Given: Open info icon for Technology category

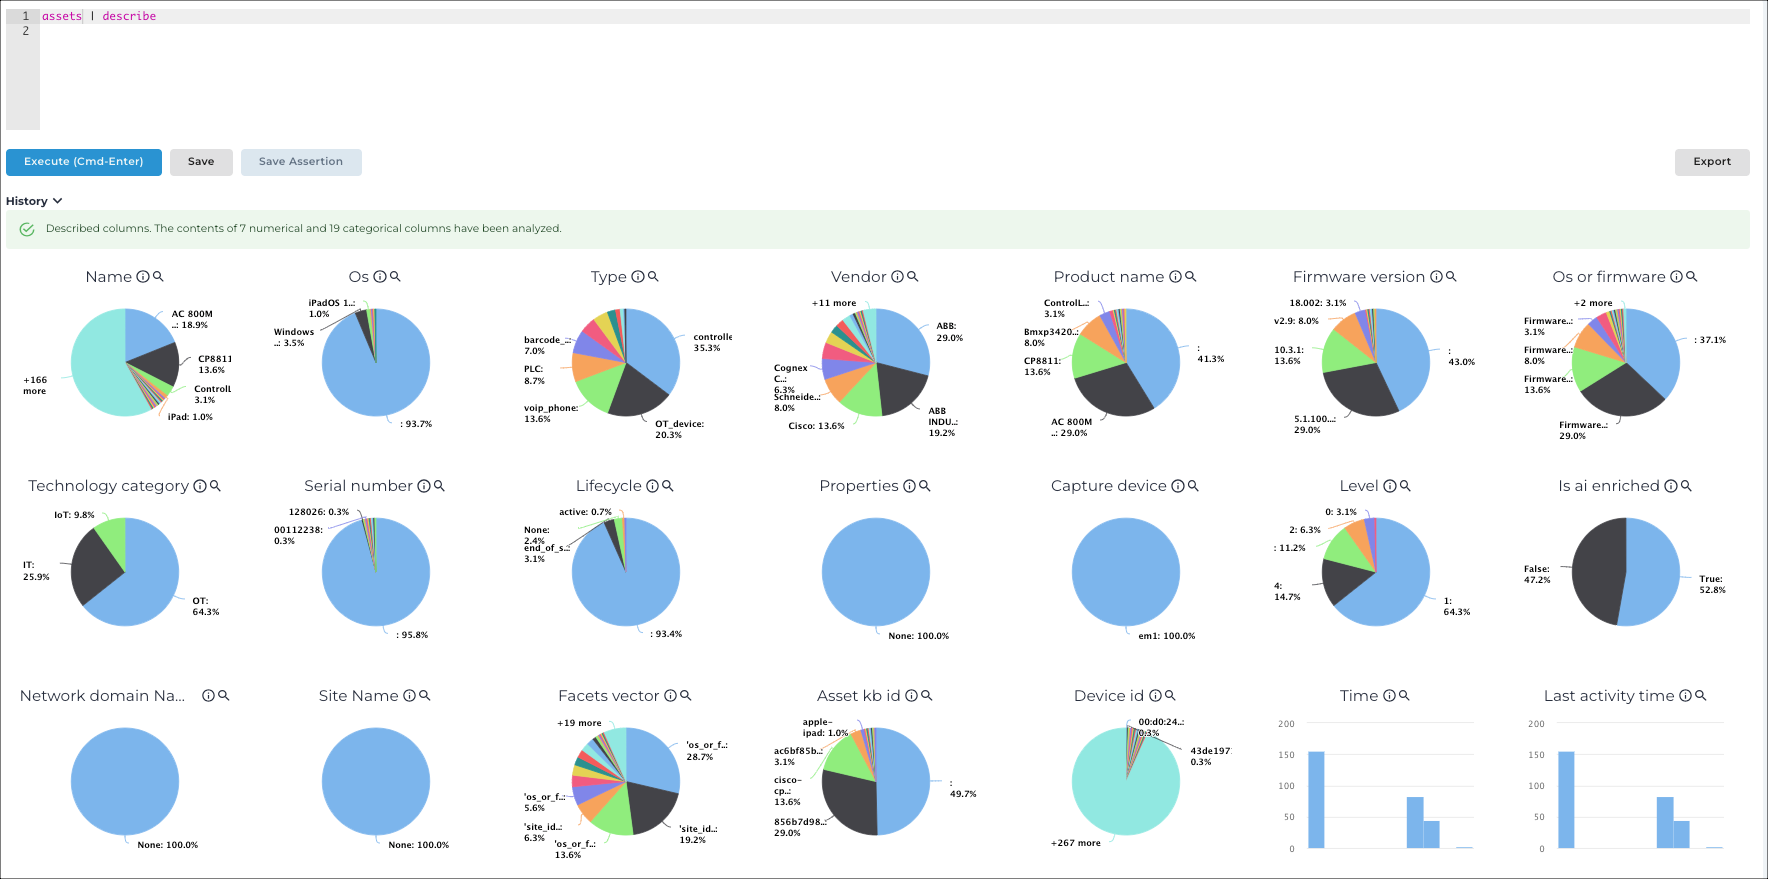Looking at the screenshot, I should pos(199,486).
